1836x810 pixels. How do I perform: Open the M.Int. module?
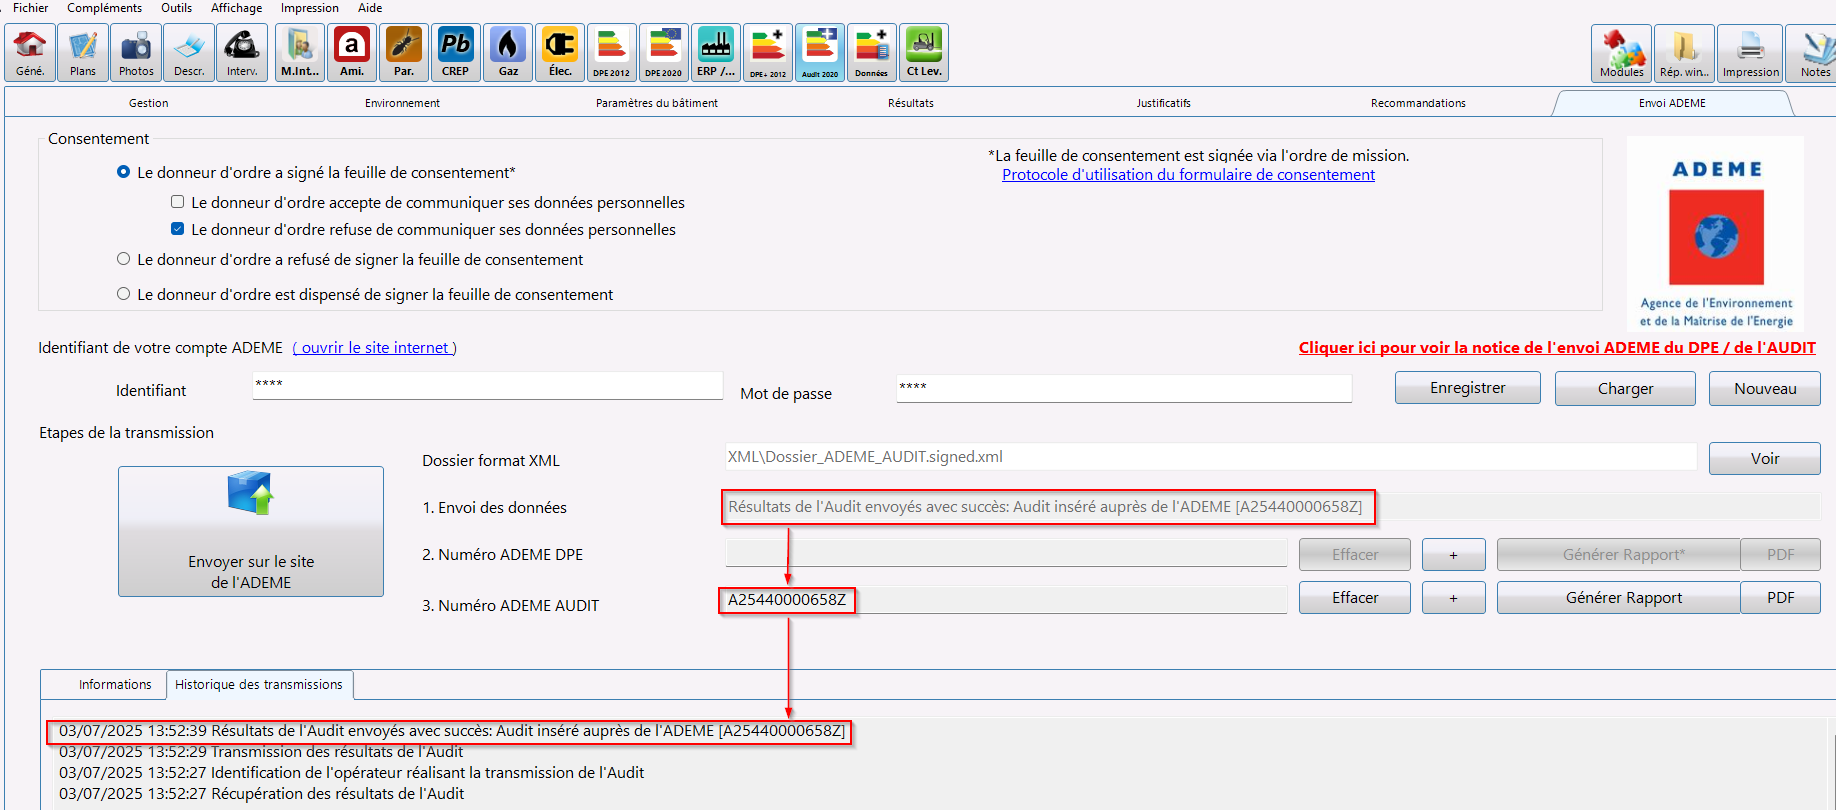click(x=300, y=53)
